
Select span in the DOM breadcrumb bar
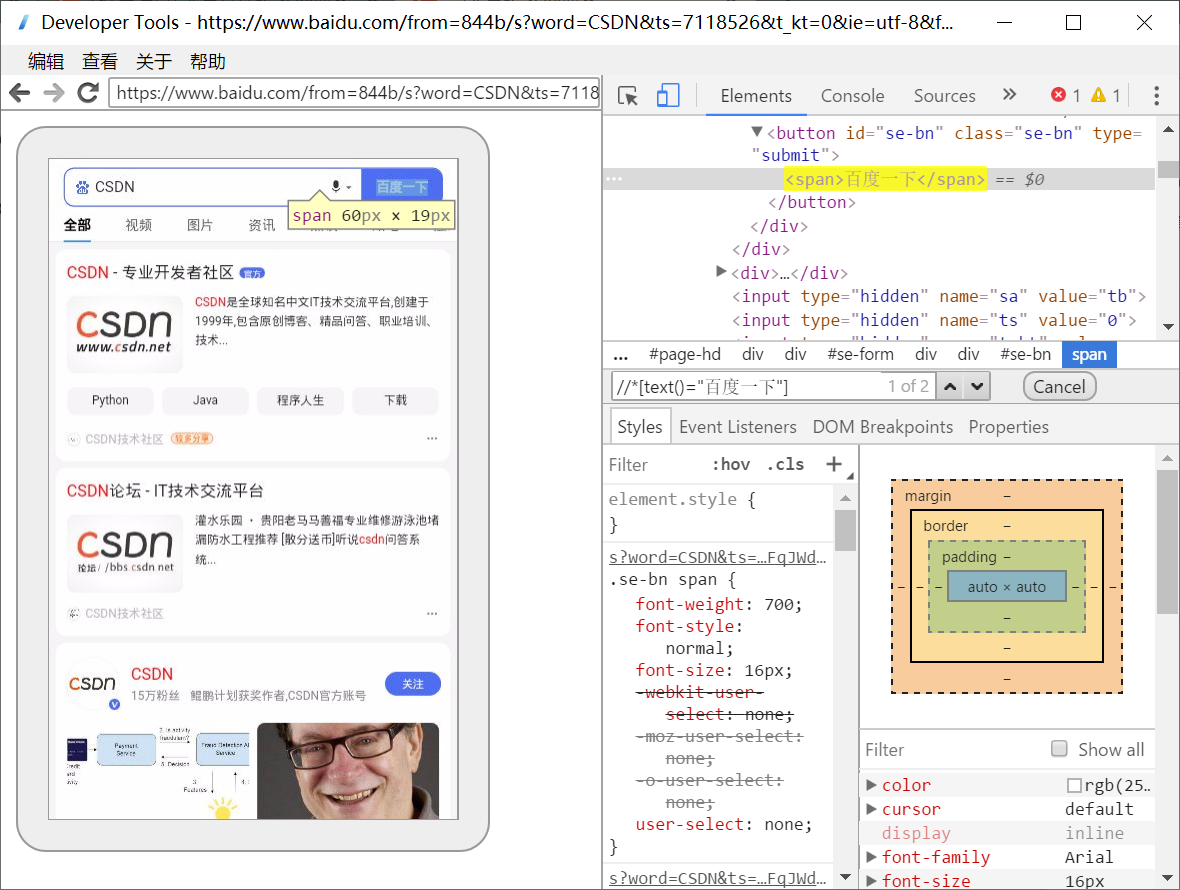[1089, 354]
